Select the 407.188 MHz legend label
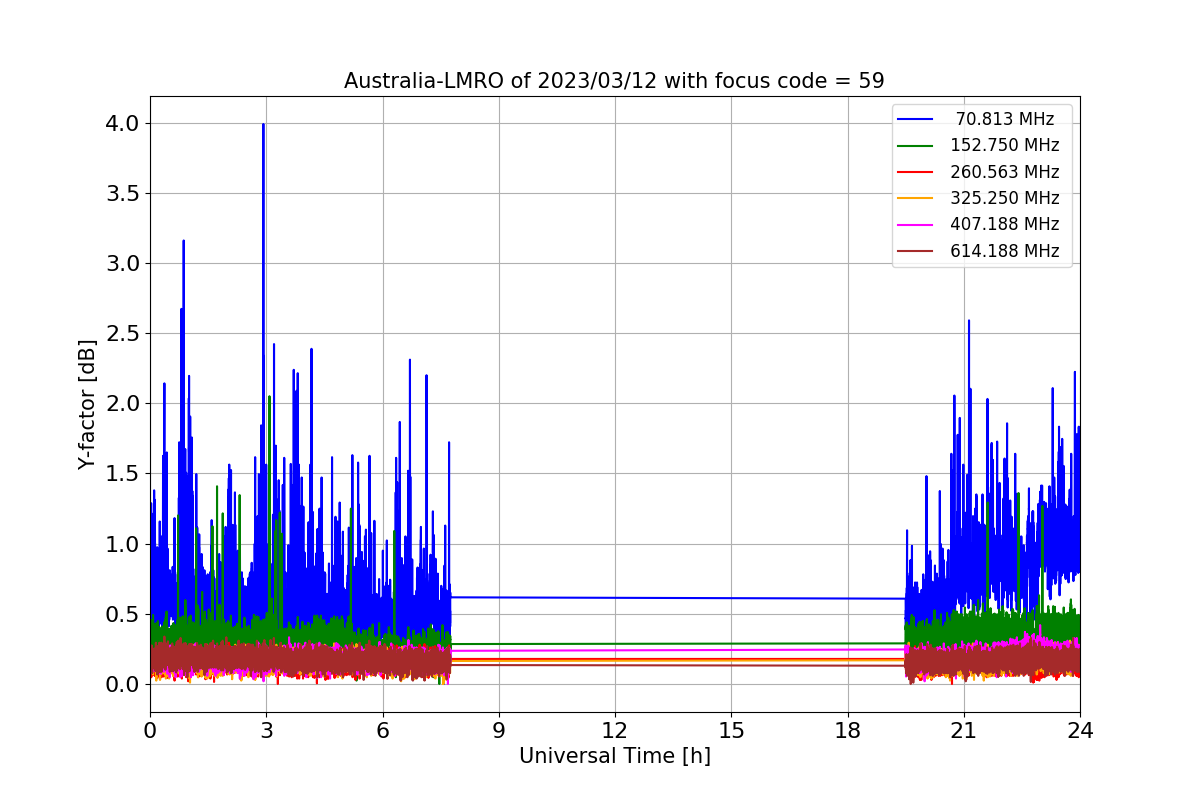 coord(1005,224)
